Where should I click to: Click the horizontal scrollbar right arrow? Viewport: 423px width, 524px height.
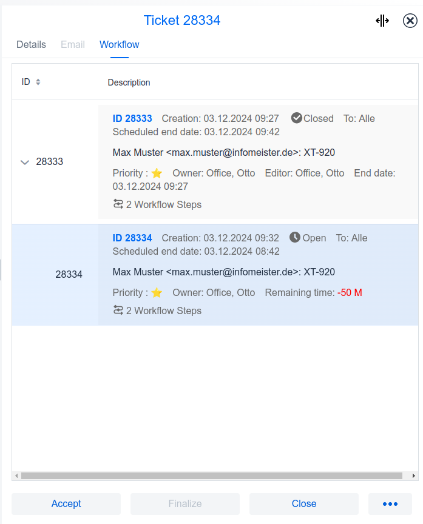pyautogui.click(x=414, y=476)
